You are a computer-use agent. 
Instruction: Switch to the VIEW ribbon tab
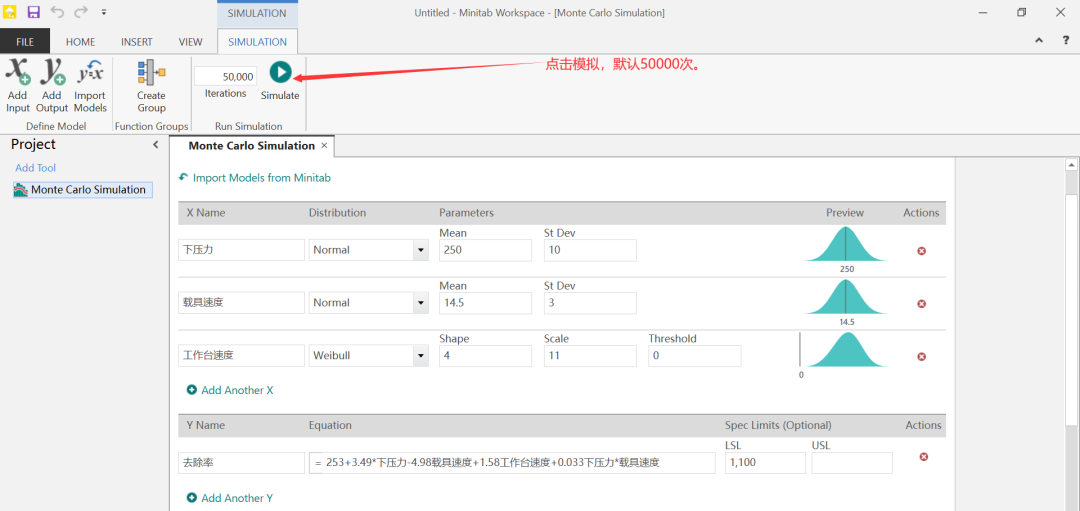191,41
